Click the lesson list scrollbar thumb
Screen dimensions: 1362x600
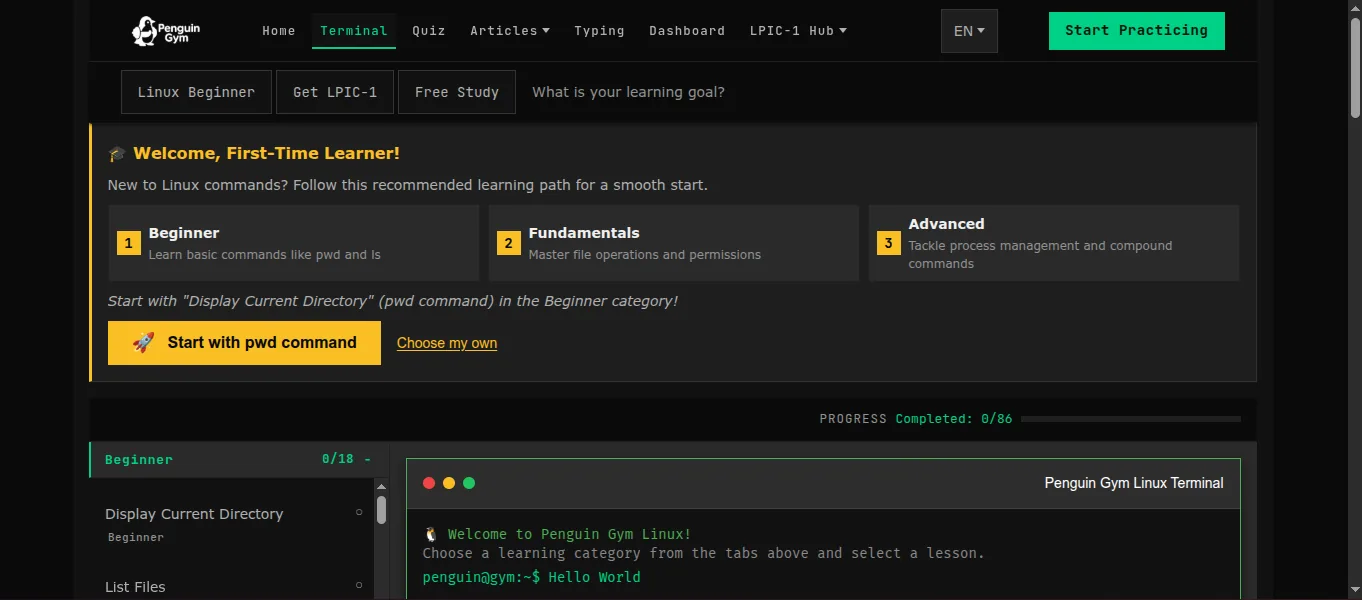click(x=381, y=510)
